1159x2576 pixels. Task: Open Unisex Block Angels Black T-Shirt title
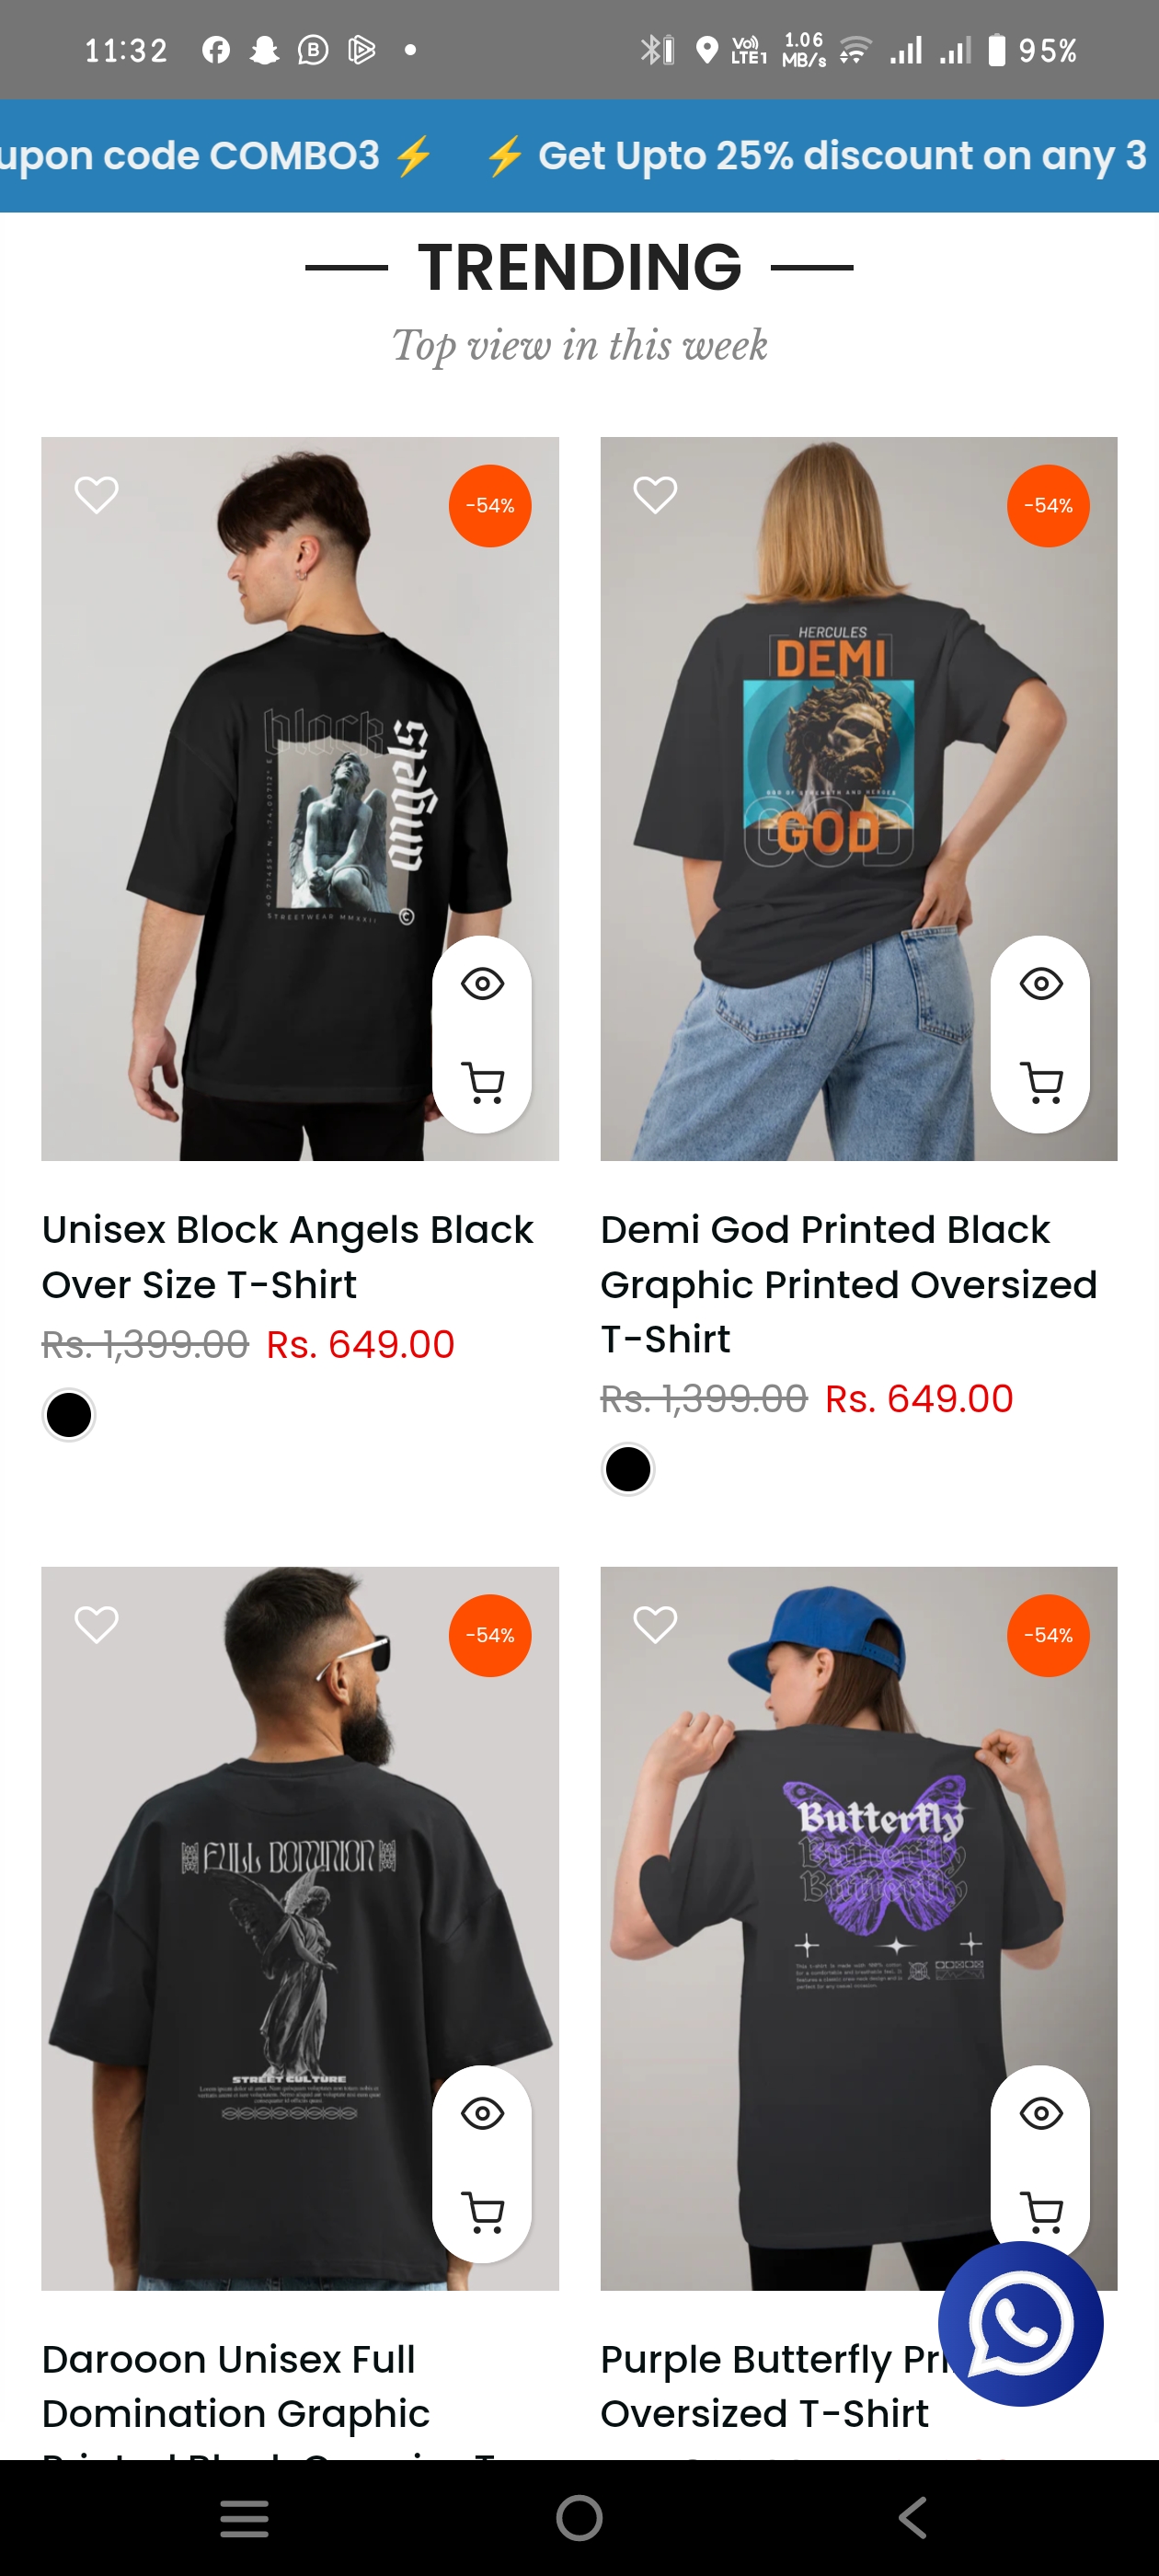pos(288,1257)
